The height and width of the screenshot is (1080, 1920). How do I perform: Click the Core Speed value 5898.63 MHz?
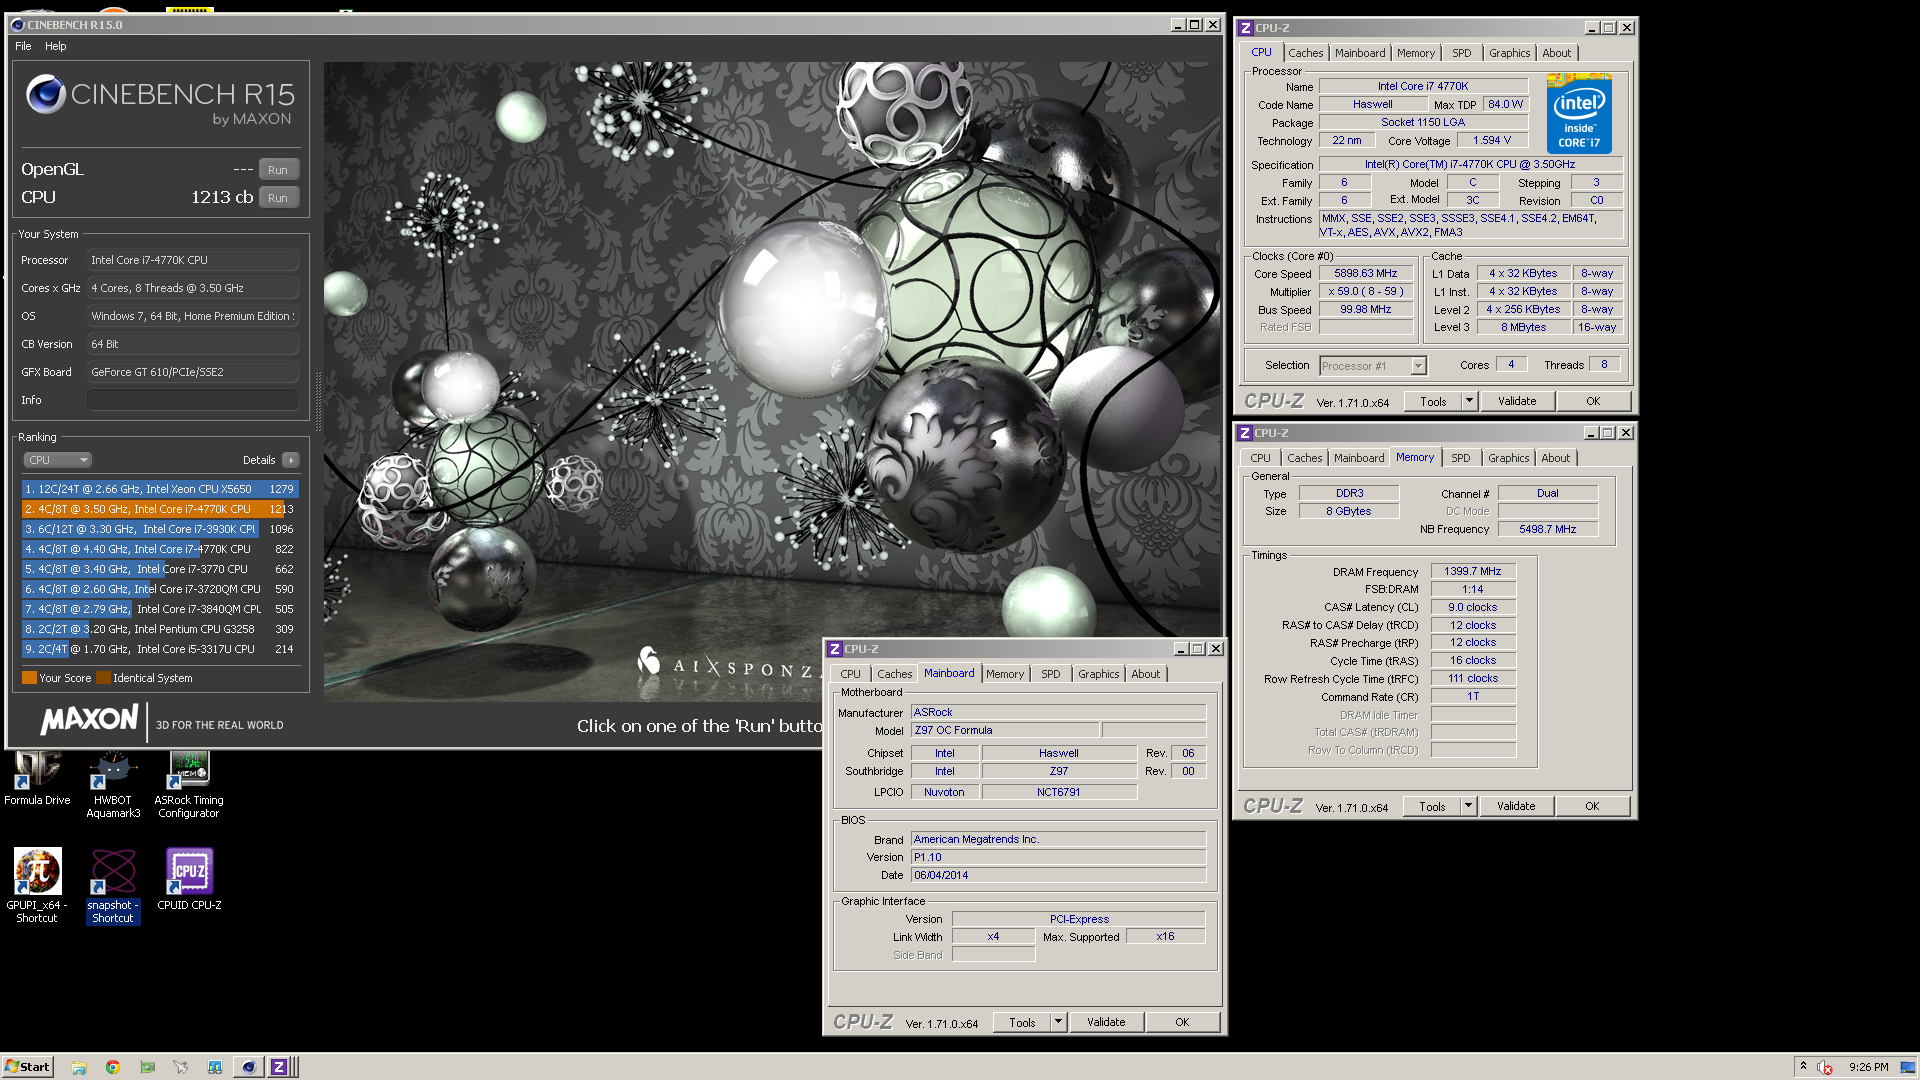(1365, 273)
